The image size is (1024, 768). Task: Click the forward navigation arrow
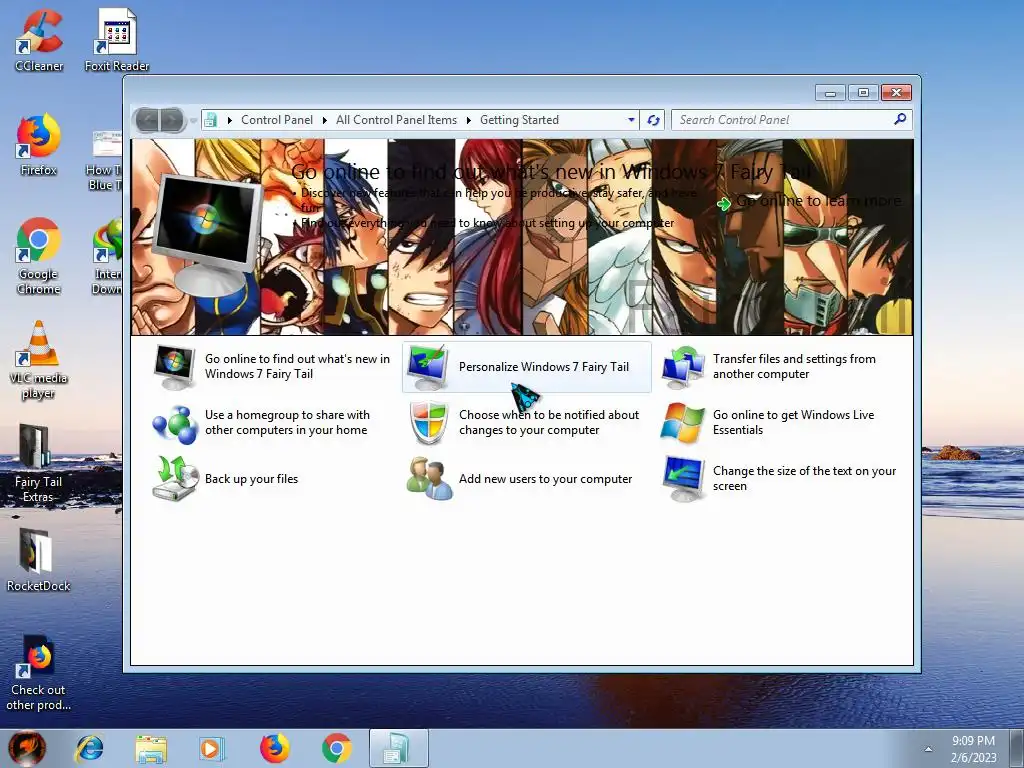pos(172,120)
